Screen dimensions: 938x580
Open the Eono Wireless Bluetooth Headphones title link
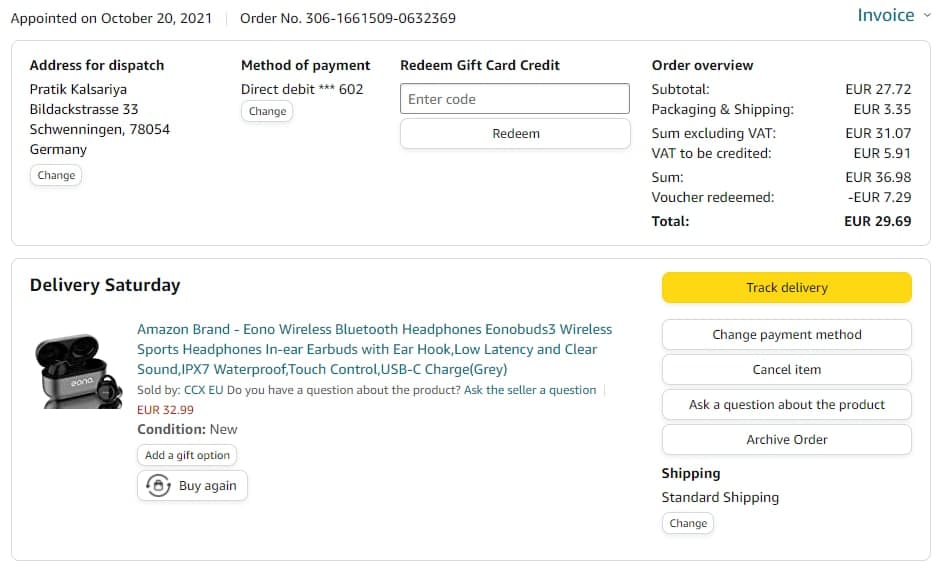pyautogui.click(x=374, y=349)
